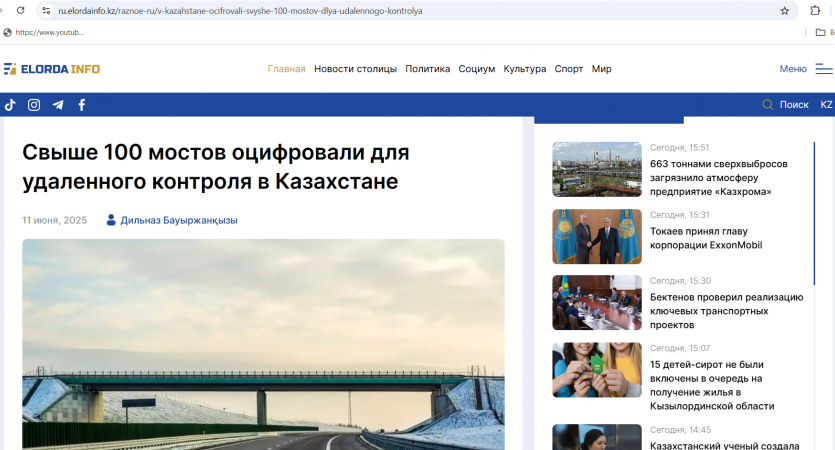Open Новости столицы section
The height and width of the screenshot is (450, 835).
click(355, 69)
